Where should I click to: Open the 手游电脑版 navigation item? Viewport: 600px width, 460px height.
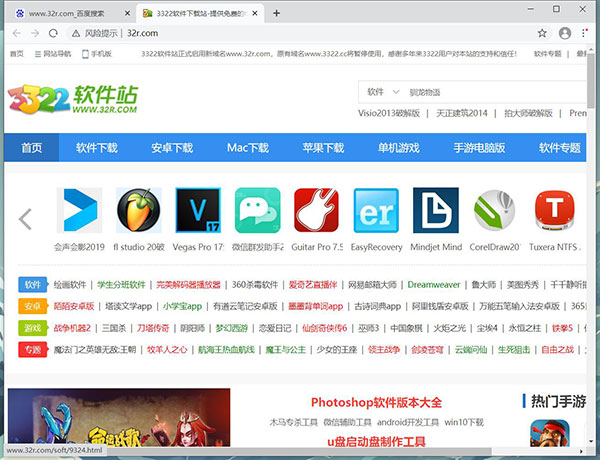(479, 148)
